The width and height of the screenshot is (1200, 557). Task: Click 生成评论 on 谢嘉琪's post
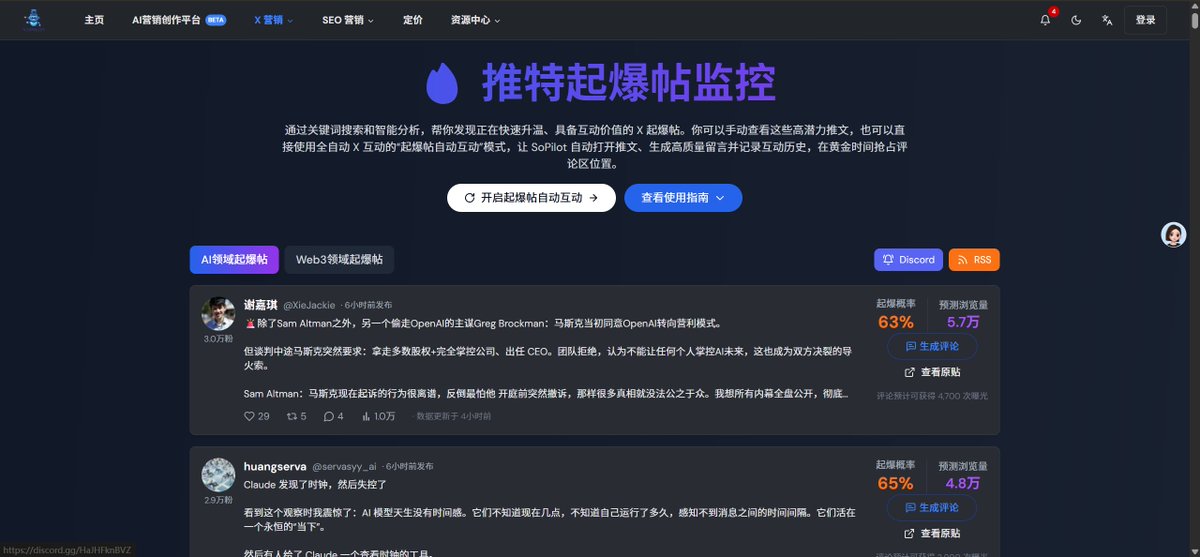(x=932, y=346)
